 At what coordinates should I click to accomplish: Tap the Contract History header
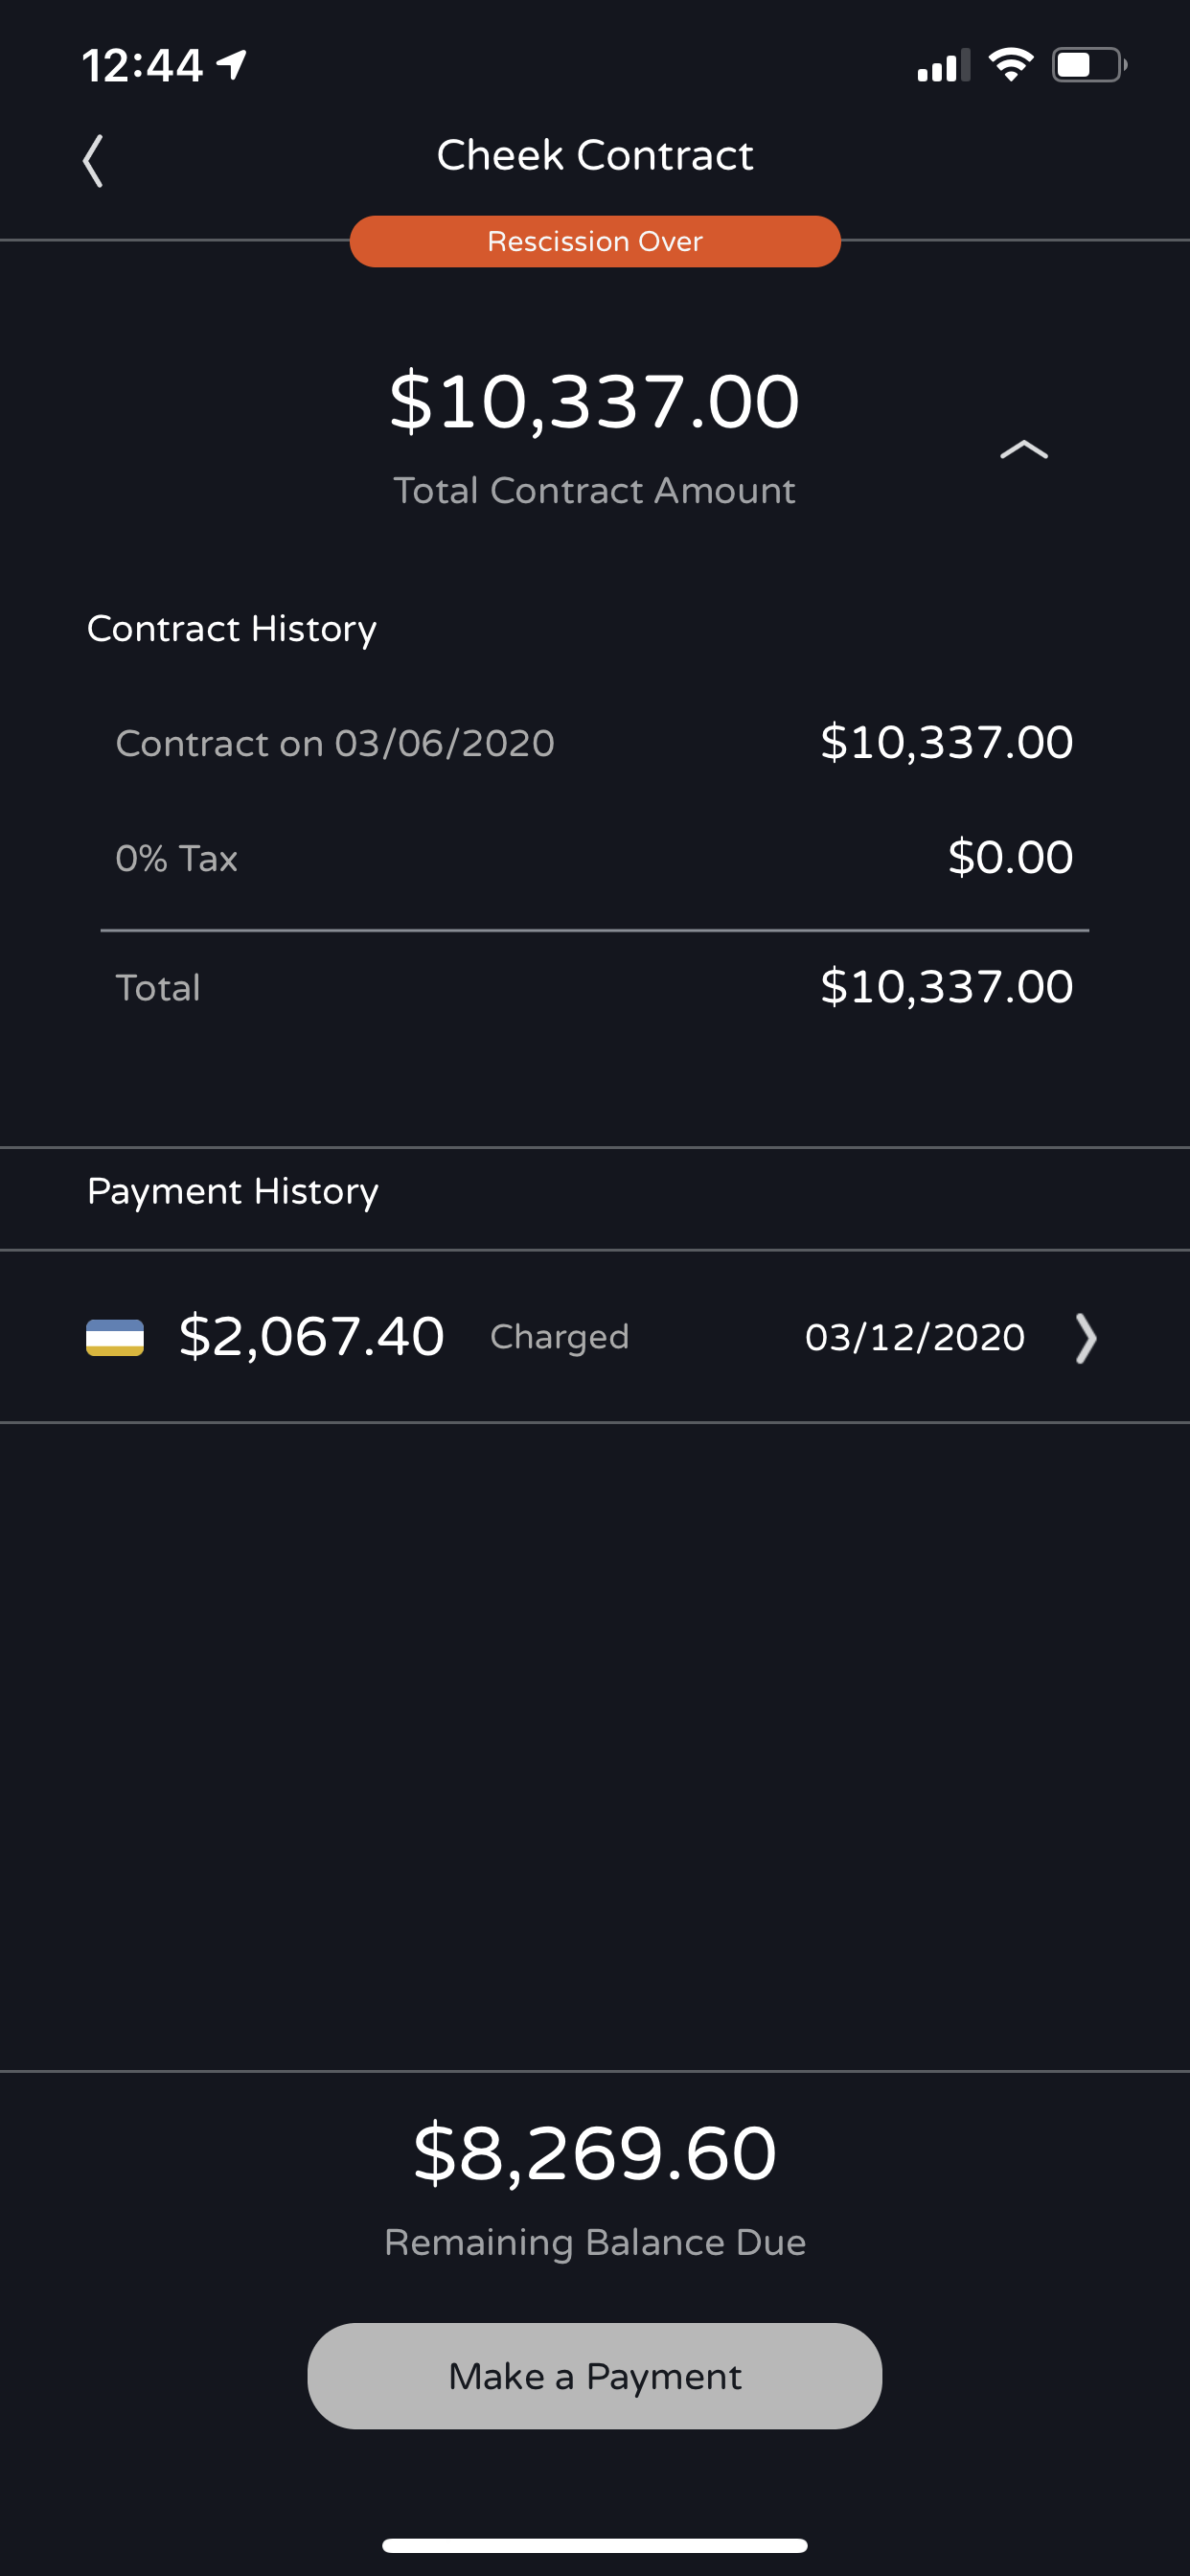tap(231, 629)
